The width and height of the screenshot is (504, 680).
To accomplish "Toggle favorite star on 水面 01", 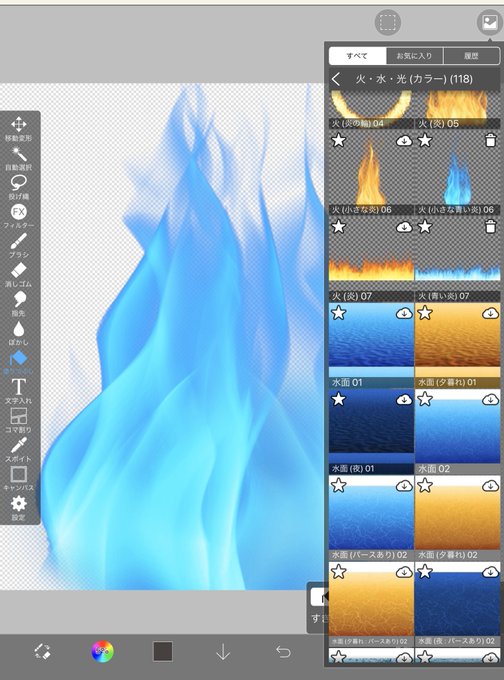I will point(338,313).
